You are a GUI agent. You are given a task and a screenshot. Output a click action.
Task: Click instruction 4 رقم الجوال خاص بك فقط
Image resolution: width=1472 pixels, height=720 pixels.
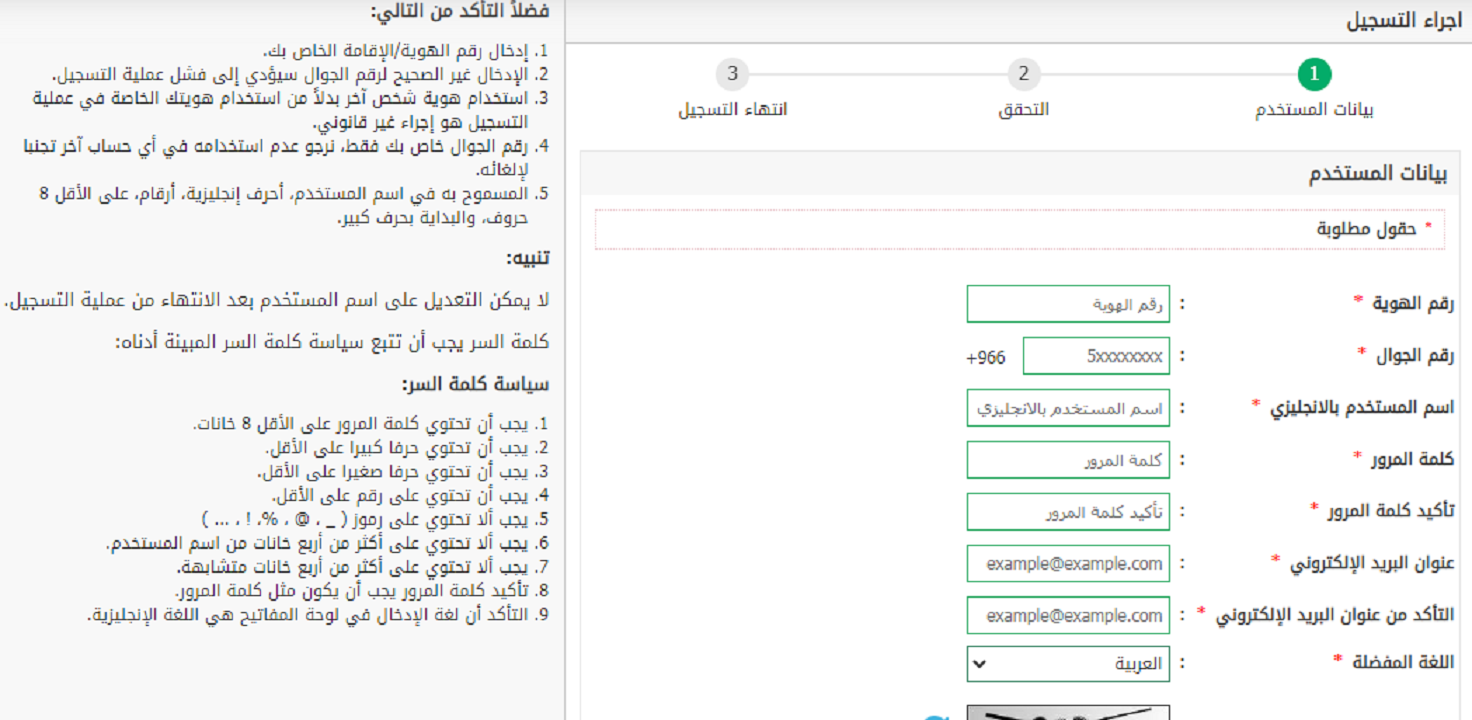tap(287, 159)
